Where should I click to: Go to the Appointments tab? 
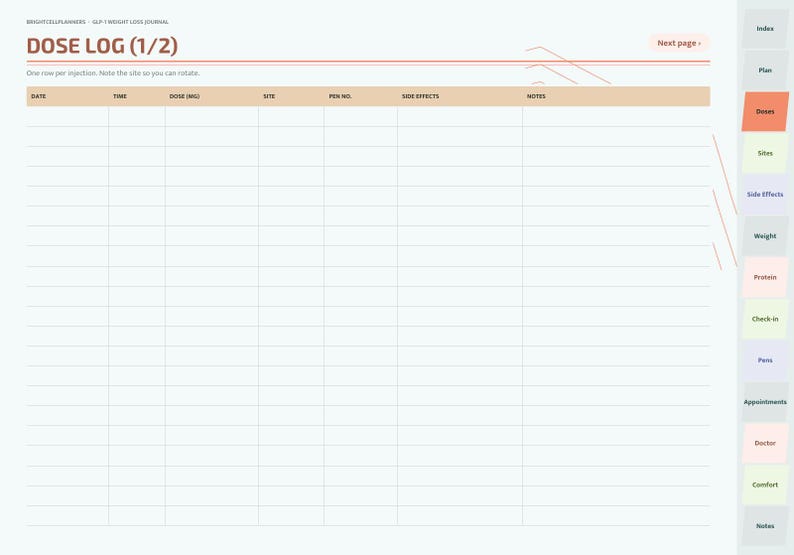click(765, 402)
